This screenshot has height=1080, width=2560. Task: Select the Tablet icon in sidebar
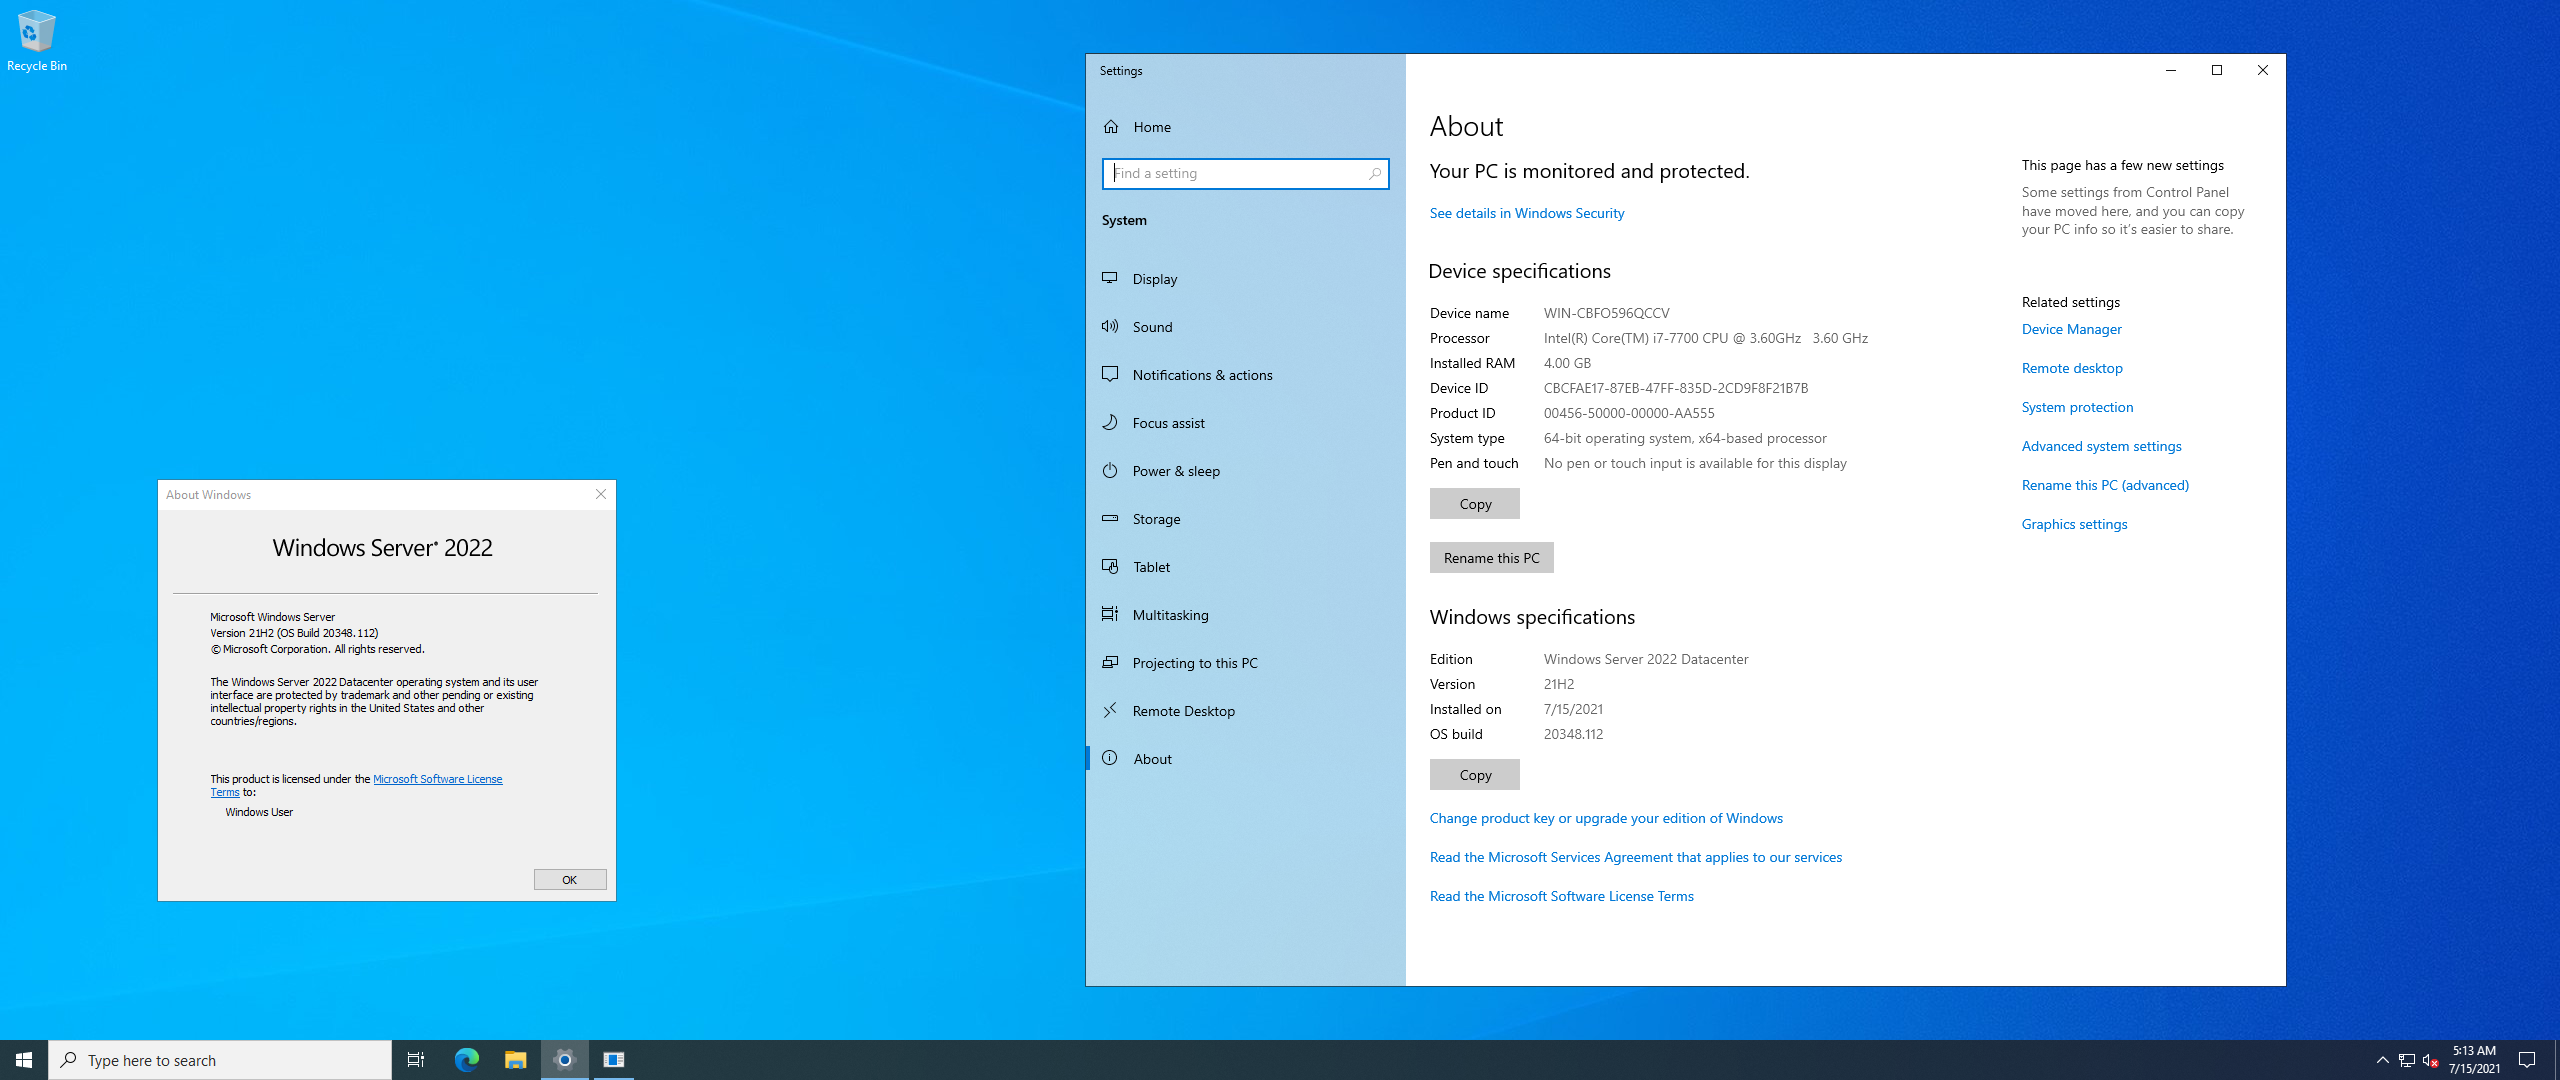[x=1110, y=566]
